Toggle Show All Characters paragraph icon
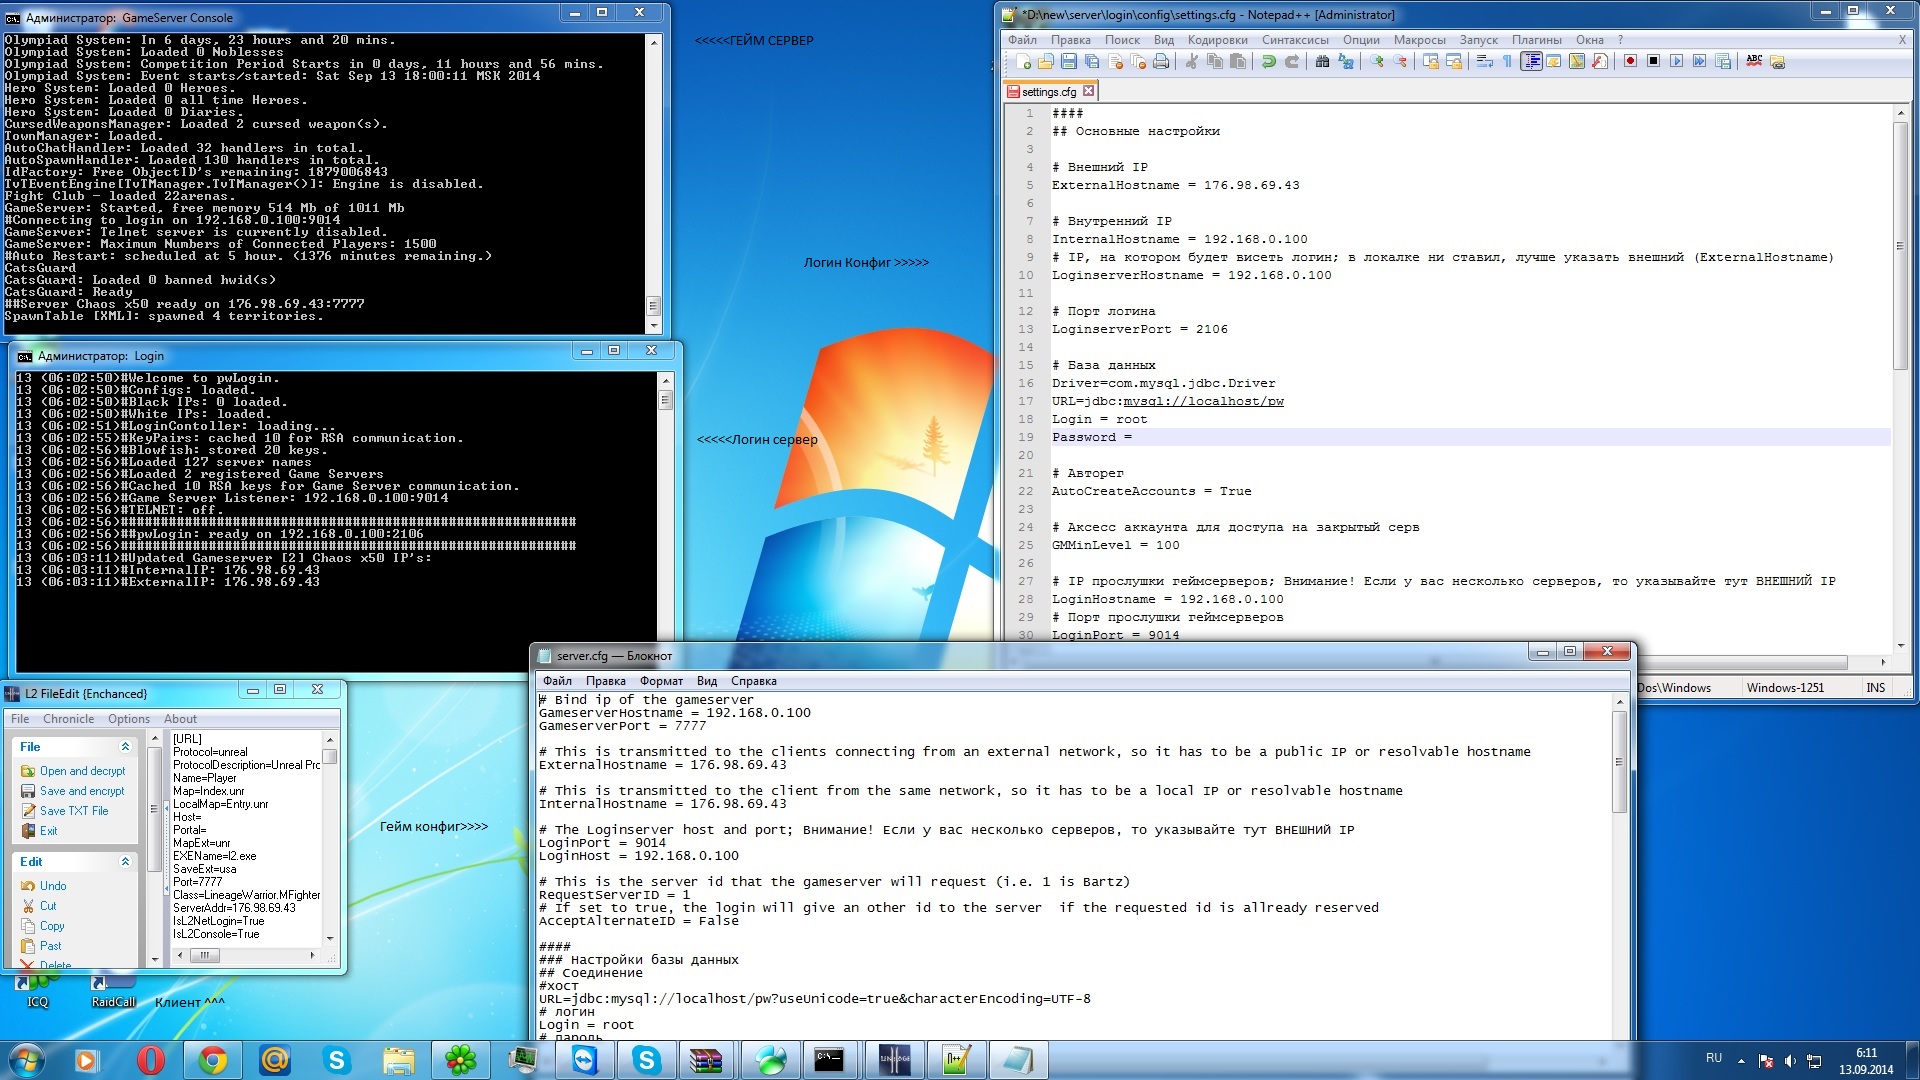1920x1080 pixels. pos(1507,61)
